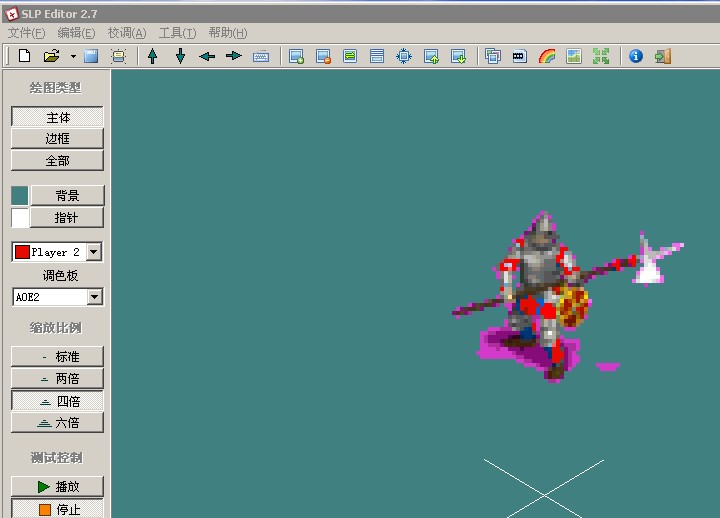Click the blue center anchor crosshair icon

point(404,56)
